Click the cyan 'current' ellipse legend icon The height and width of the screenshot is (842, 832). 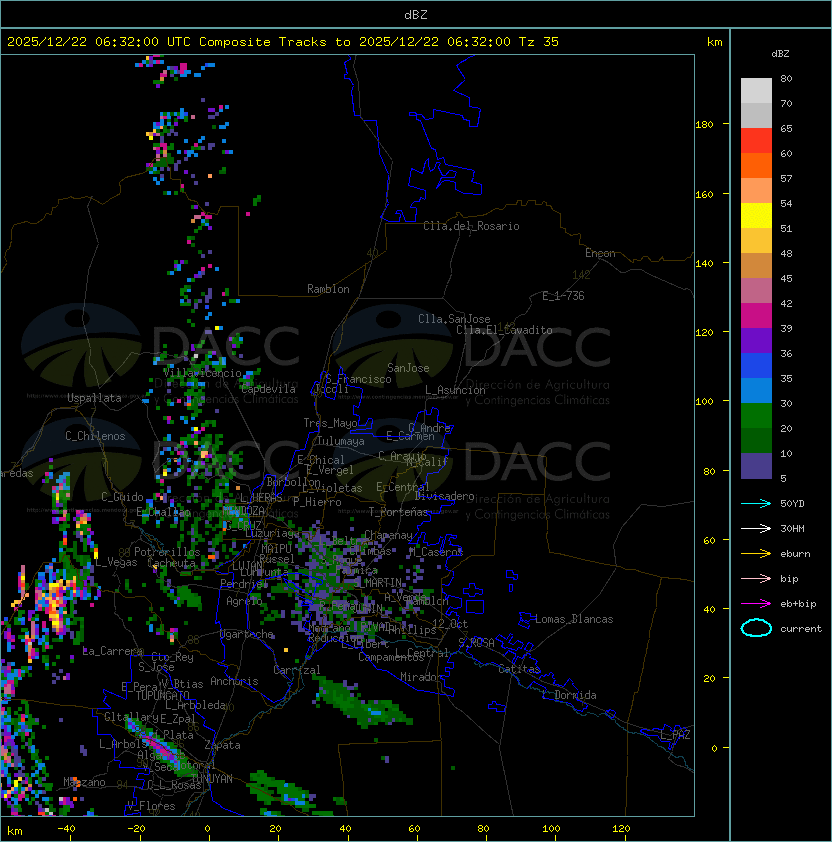point(756,628)
